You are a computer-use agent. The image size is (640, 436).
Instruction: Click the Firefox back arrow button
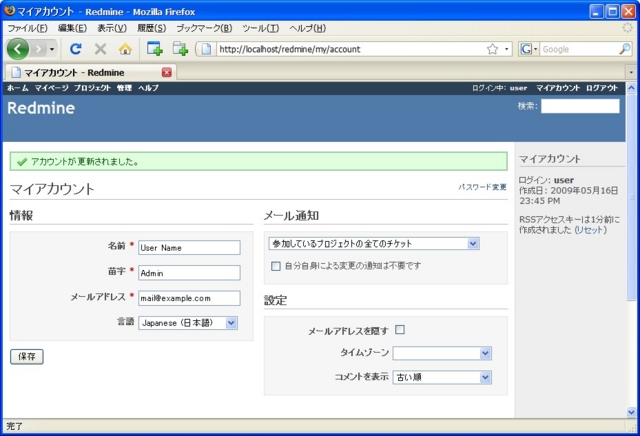(x=18, y=49)
